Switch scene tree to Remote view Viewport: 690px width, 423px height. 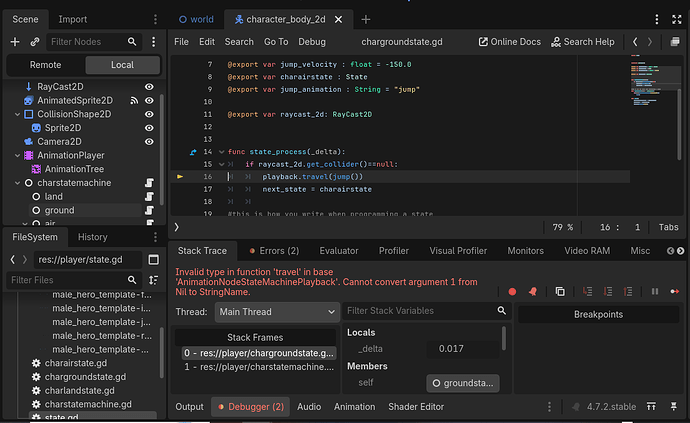[x=45, y=65]
